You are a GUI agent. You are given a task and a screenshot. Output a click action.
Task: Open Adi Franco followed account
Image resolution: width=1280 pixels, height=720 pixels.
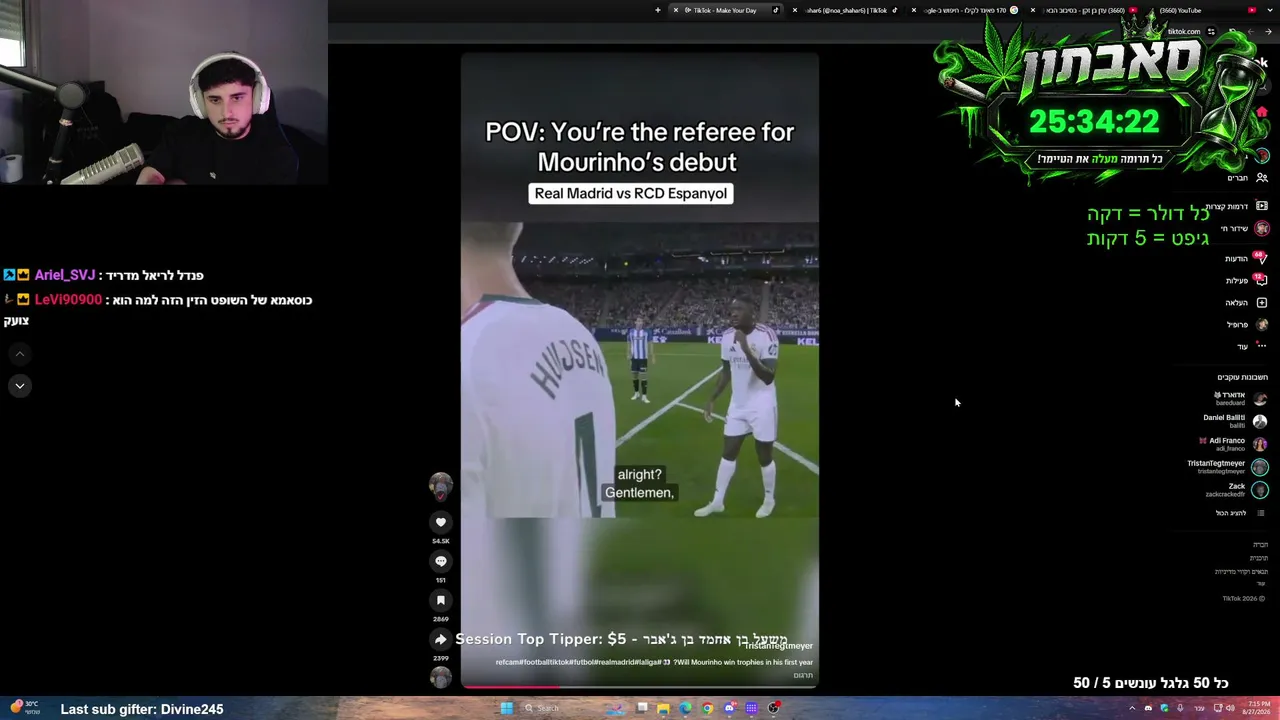click(x=1235, y=444)
